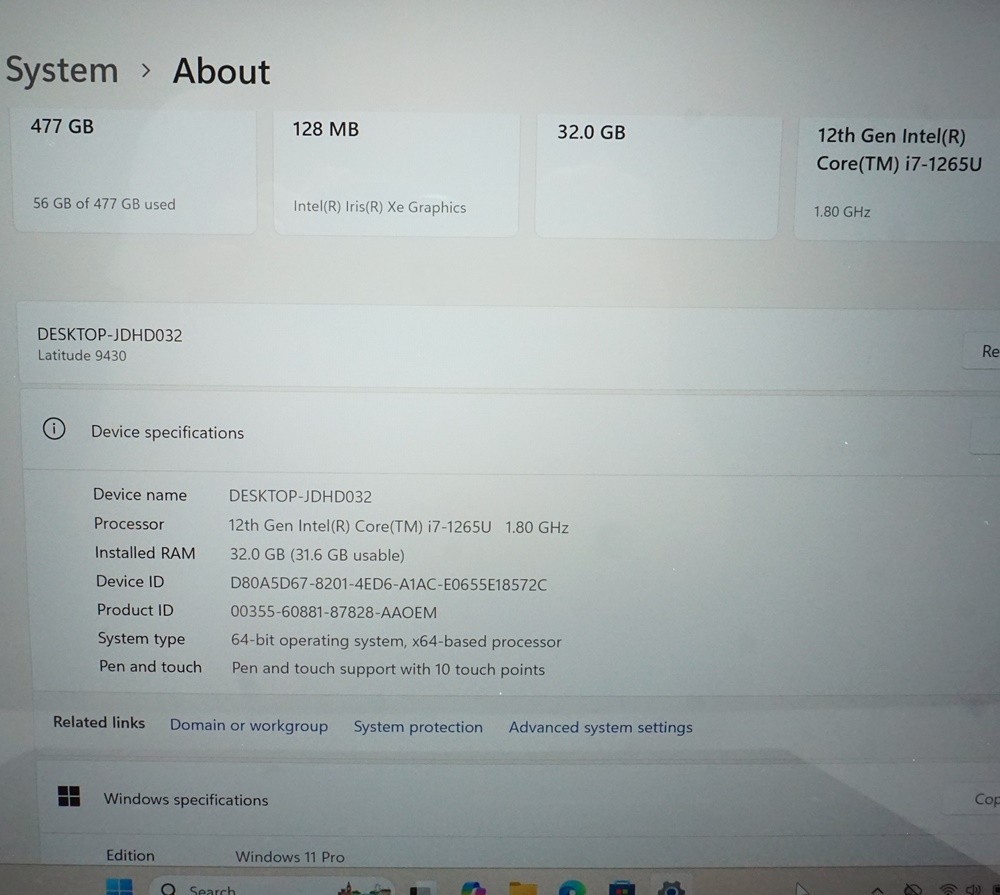Open the 477 GB storage card
Screen dimensions: 1000x895
pyautogui.click(x=135, y=170)
